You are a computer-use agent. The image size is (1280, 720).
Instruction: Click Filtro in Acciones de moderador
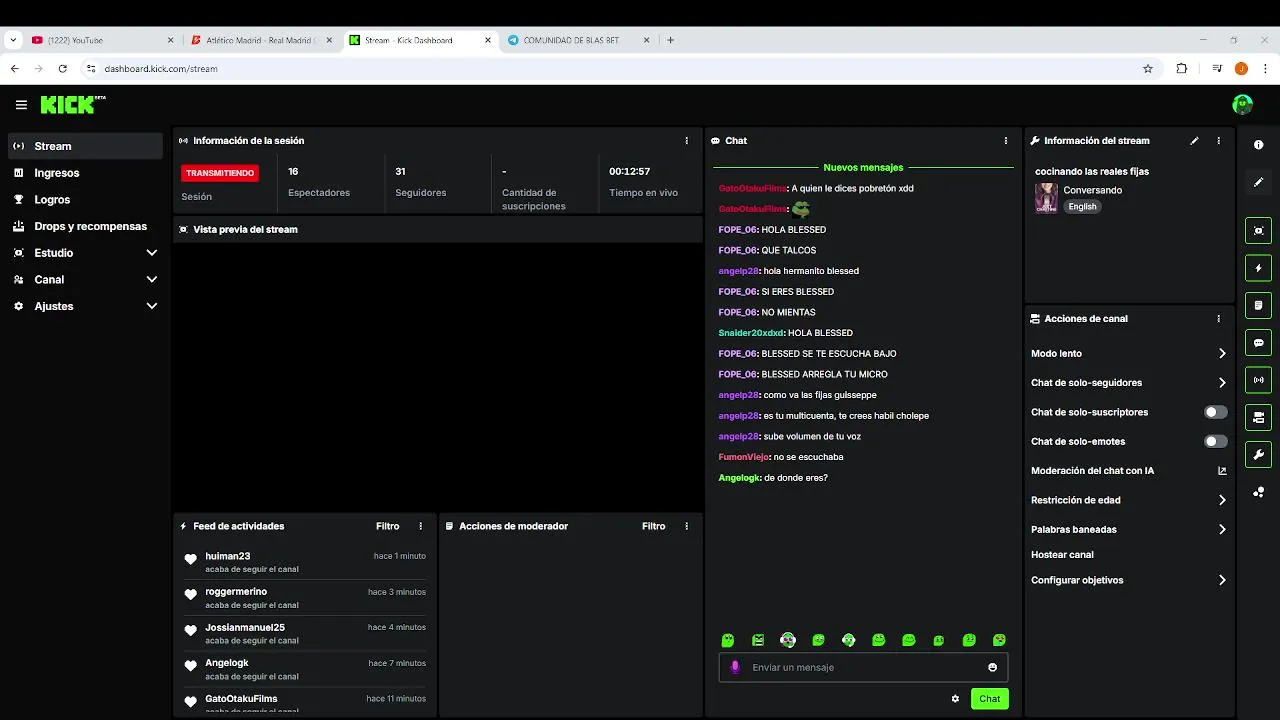click(x=653, y=526)
